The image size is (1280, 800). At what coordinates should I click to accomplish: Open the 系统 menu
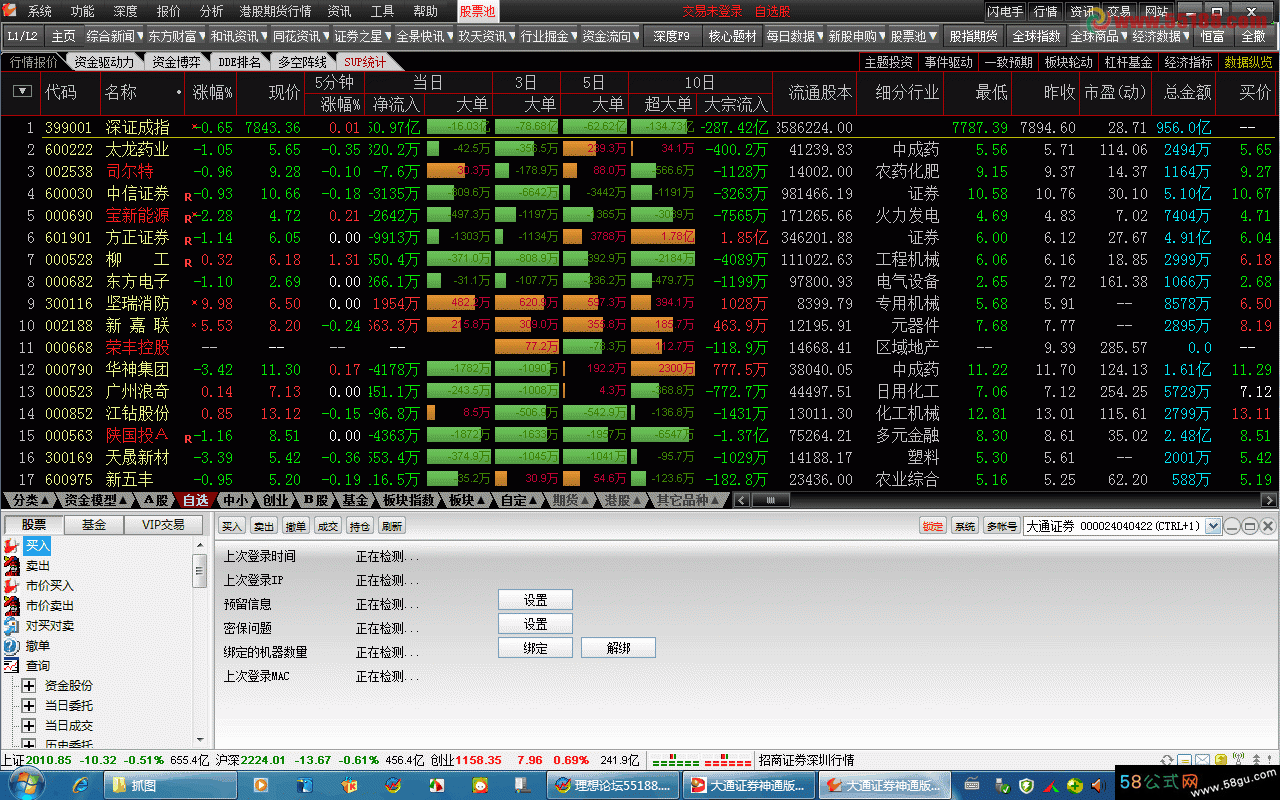click(40, 11)
